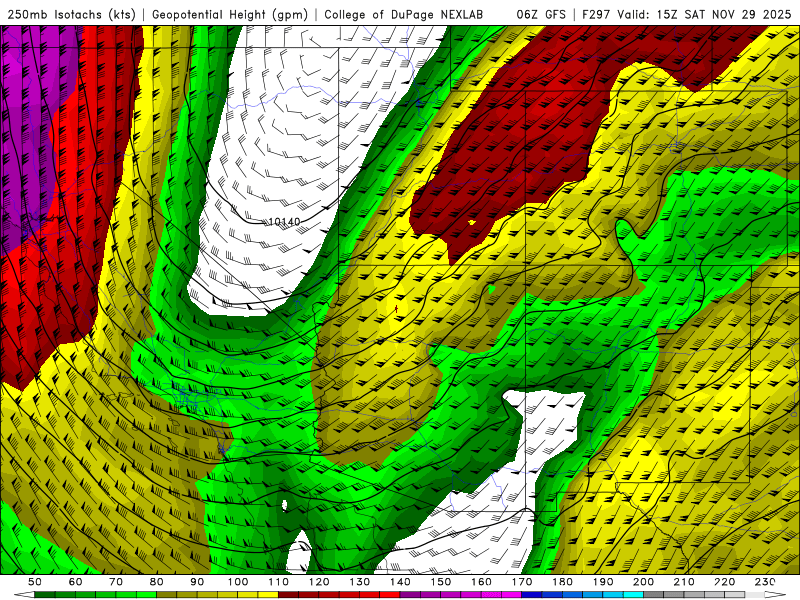Click the right arrow end of colorbar
Viewport: 800px width, 600px height.
pyautogui.click(x=775, y=595)
